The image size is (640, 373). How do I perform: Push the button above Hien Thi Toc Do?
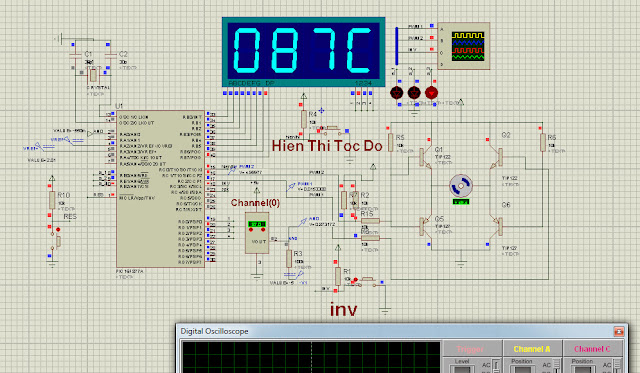tap(332, 130)
